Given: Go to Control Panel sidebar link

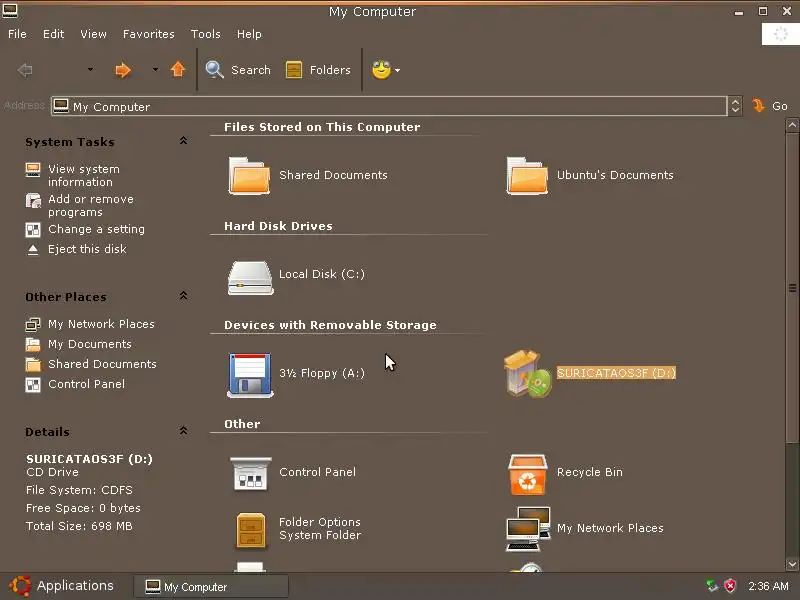Looking at the screenshot, I should [86, 384].
